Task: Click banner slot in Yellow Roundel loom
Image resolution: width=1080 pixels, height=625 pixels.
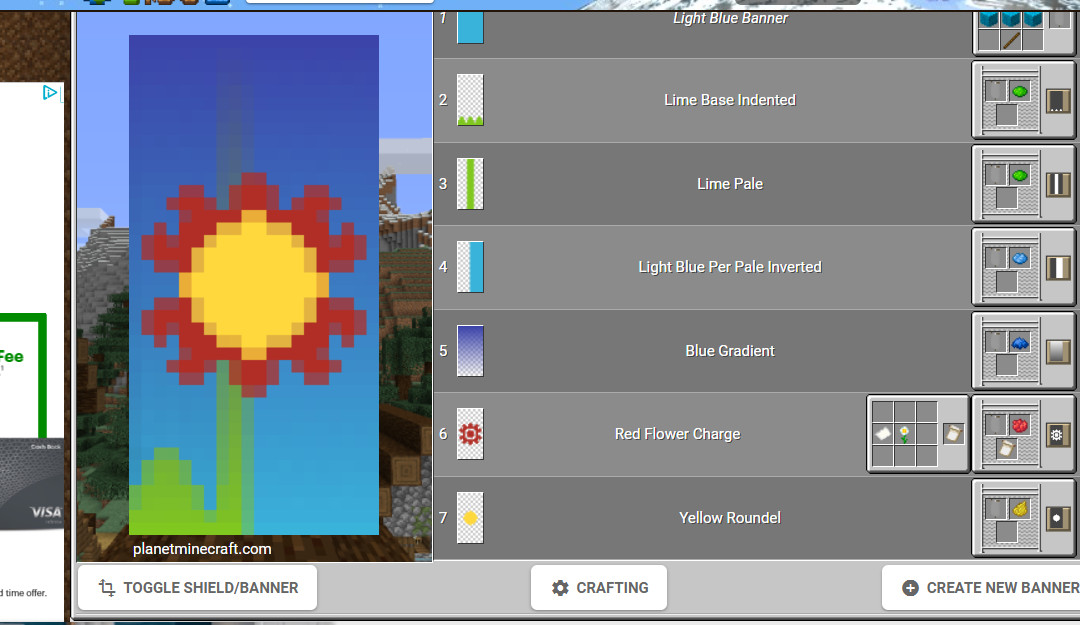Action: (x=996, y=509)
